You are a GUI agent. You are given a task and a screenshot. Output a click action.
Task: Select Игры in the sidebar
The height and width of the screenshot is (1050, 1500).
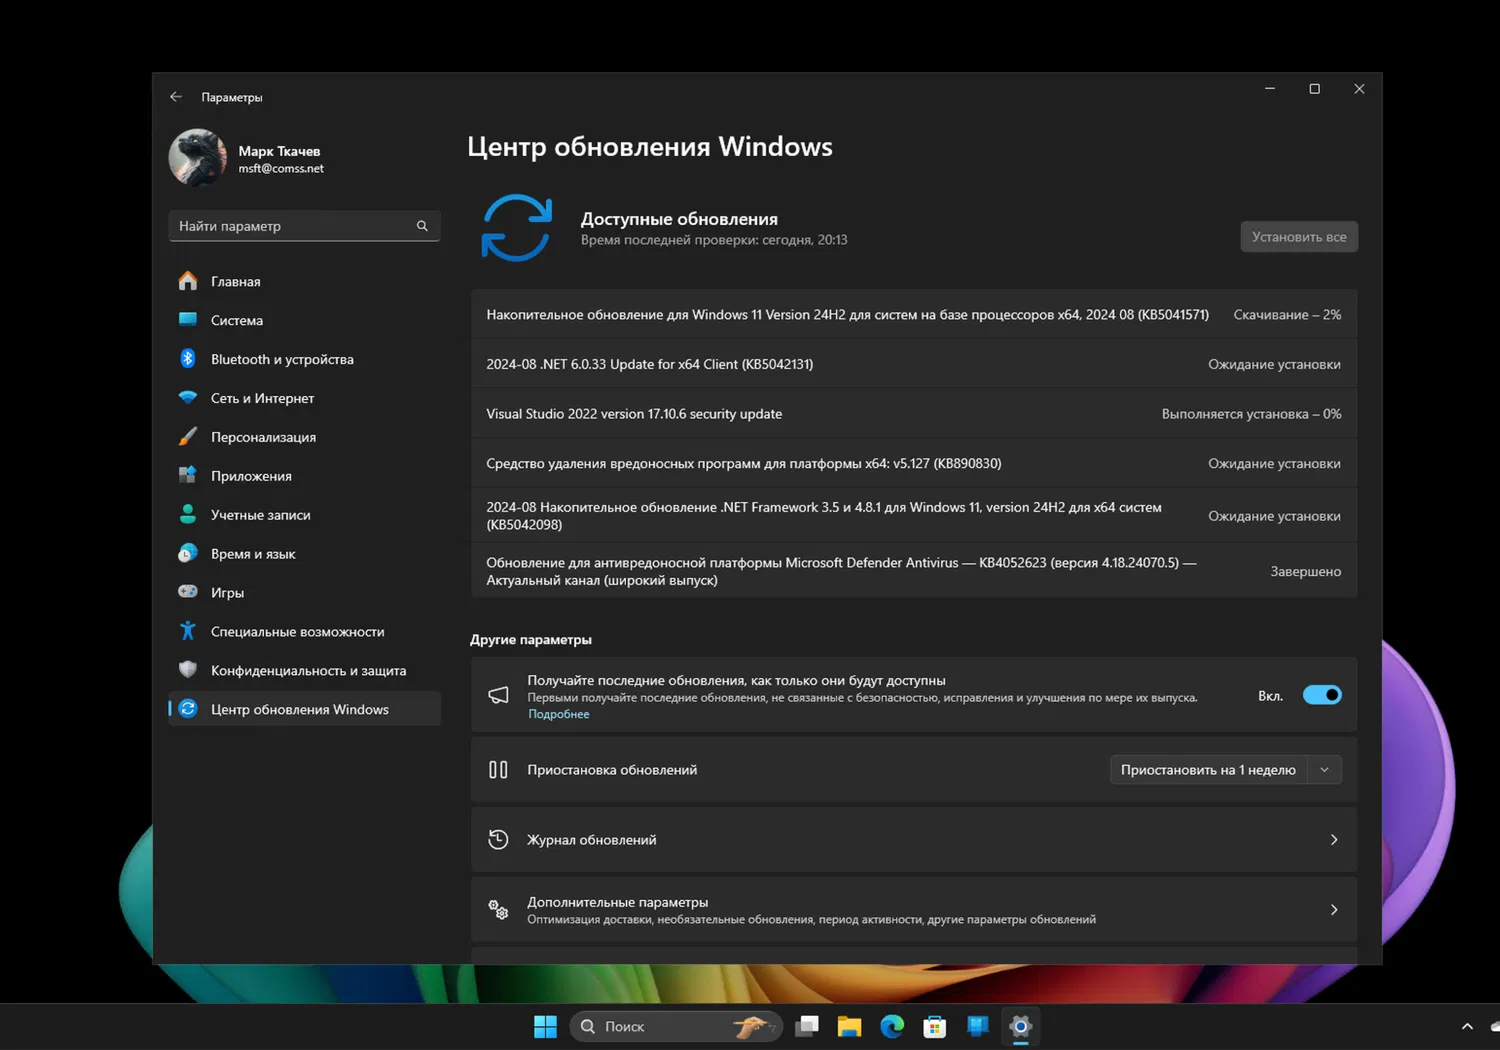(x=304, y=593)
